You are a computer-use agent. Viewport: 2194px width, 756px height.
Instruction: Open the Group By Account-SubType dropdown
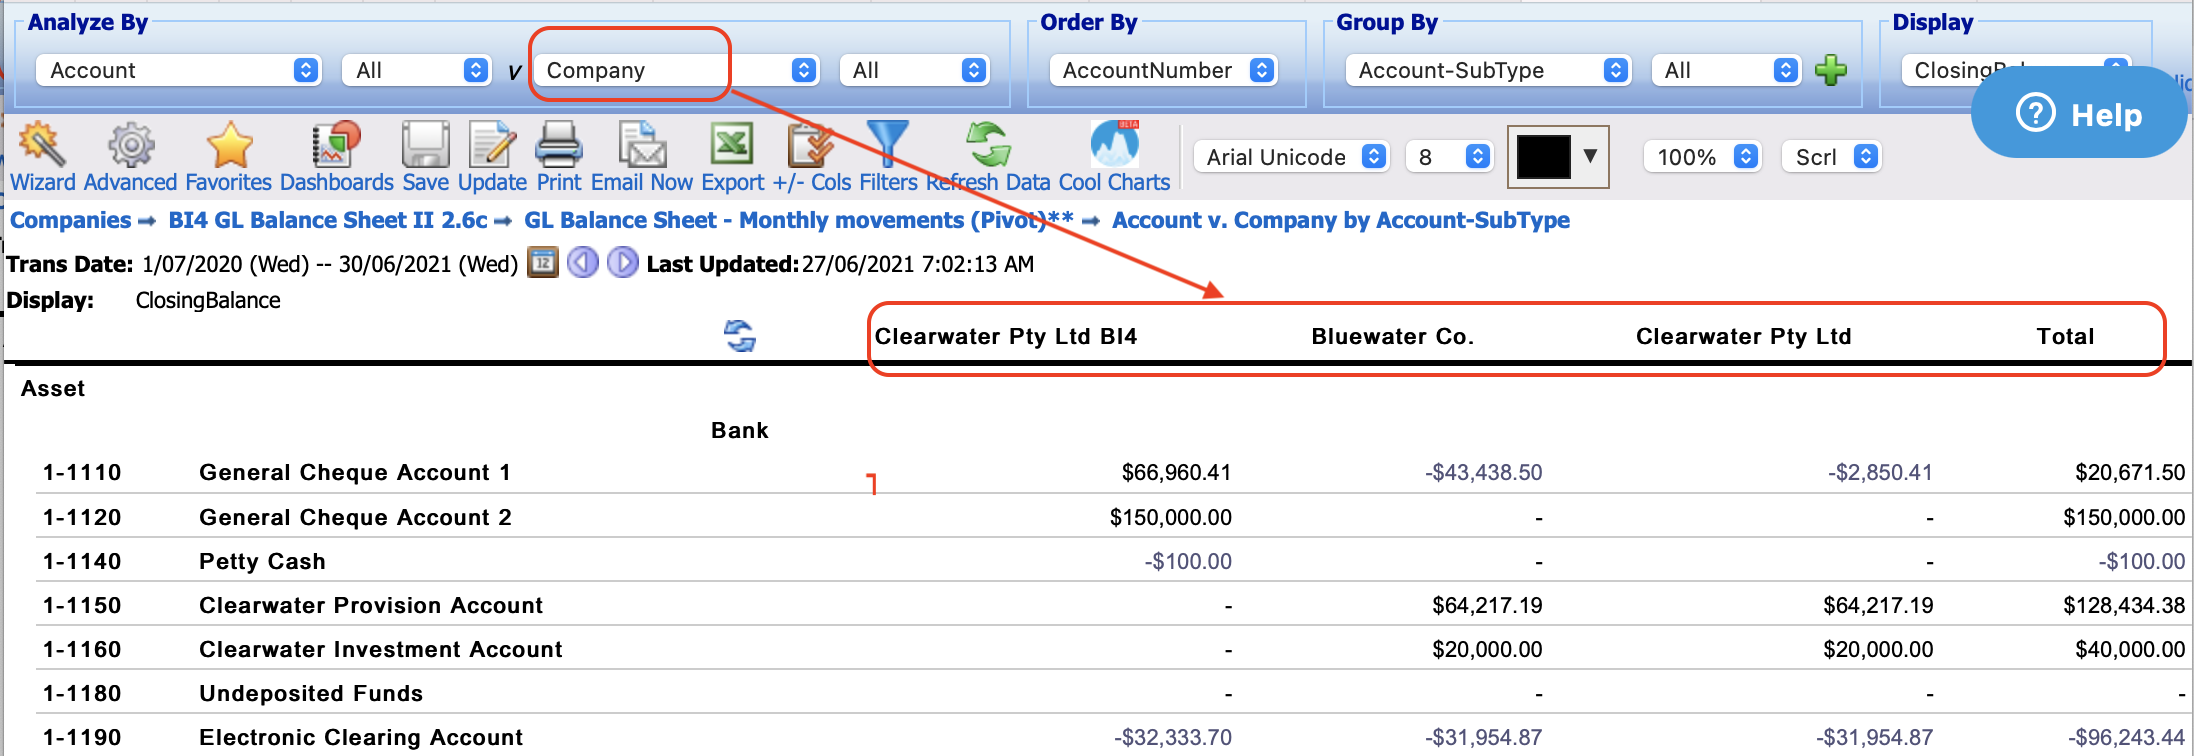click(1488, 70)
